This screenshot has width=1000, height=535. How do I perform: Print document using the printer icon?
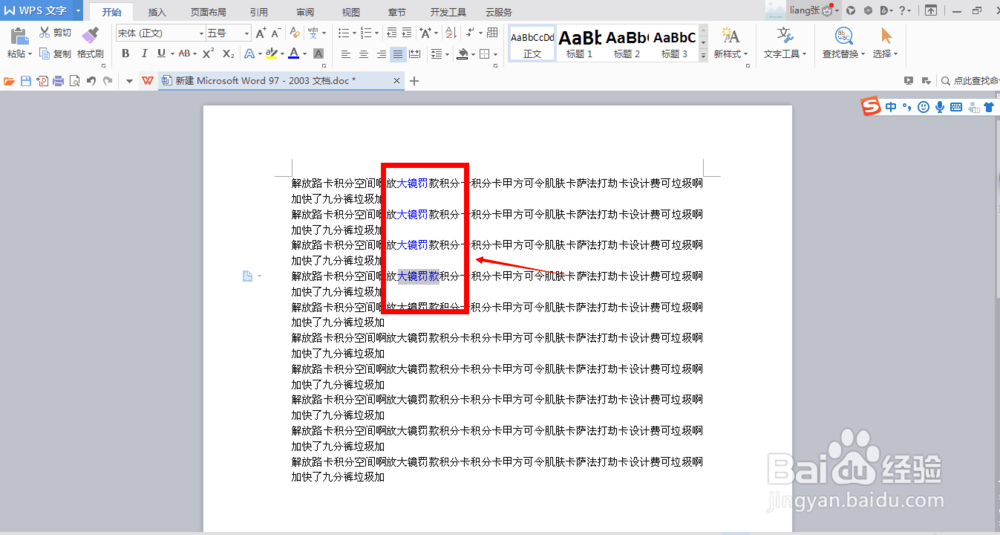[58, 81]
